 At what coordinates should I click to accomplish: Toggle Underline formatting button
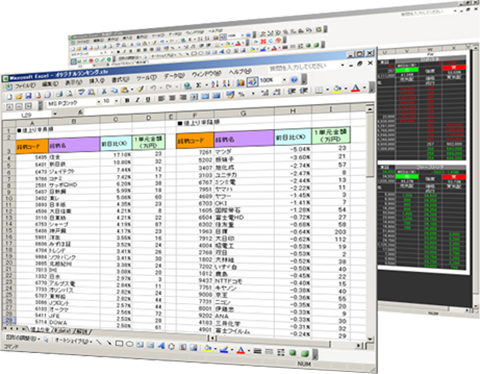(148, 99)
